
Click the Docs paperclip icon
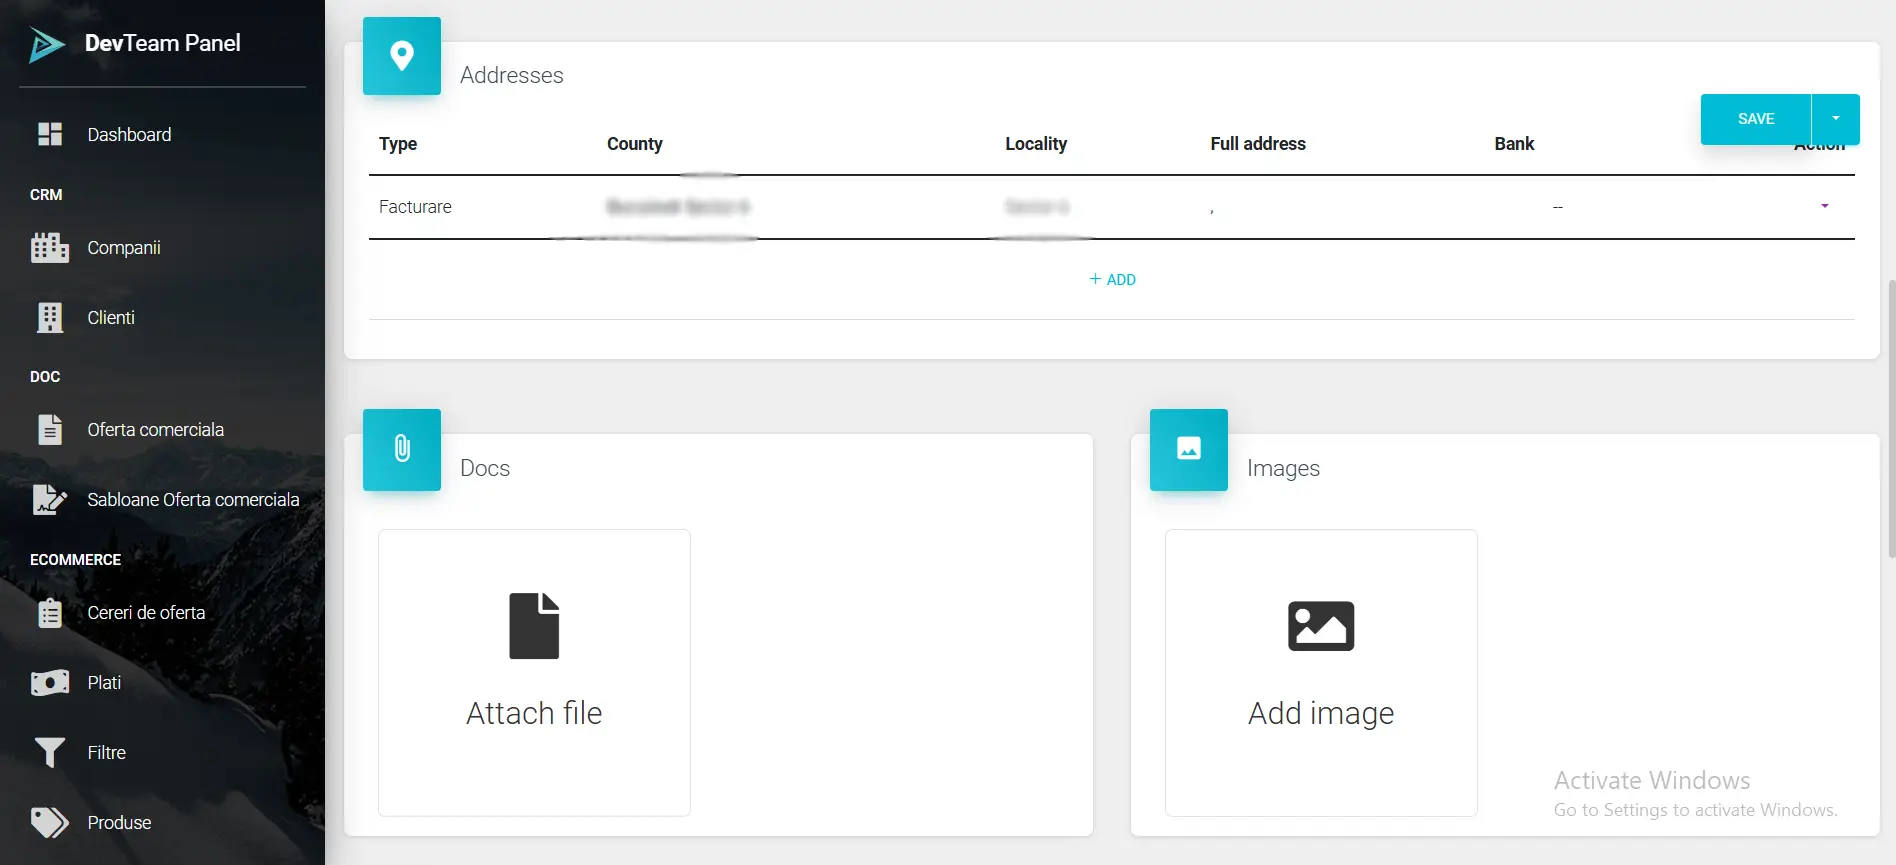[x=402, y=449]
